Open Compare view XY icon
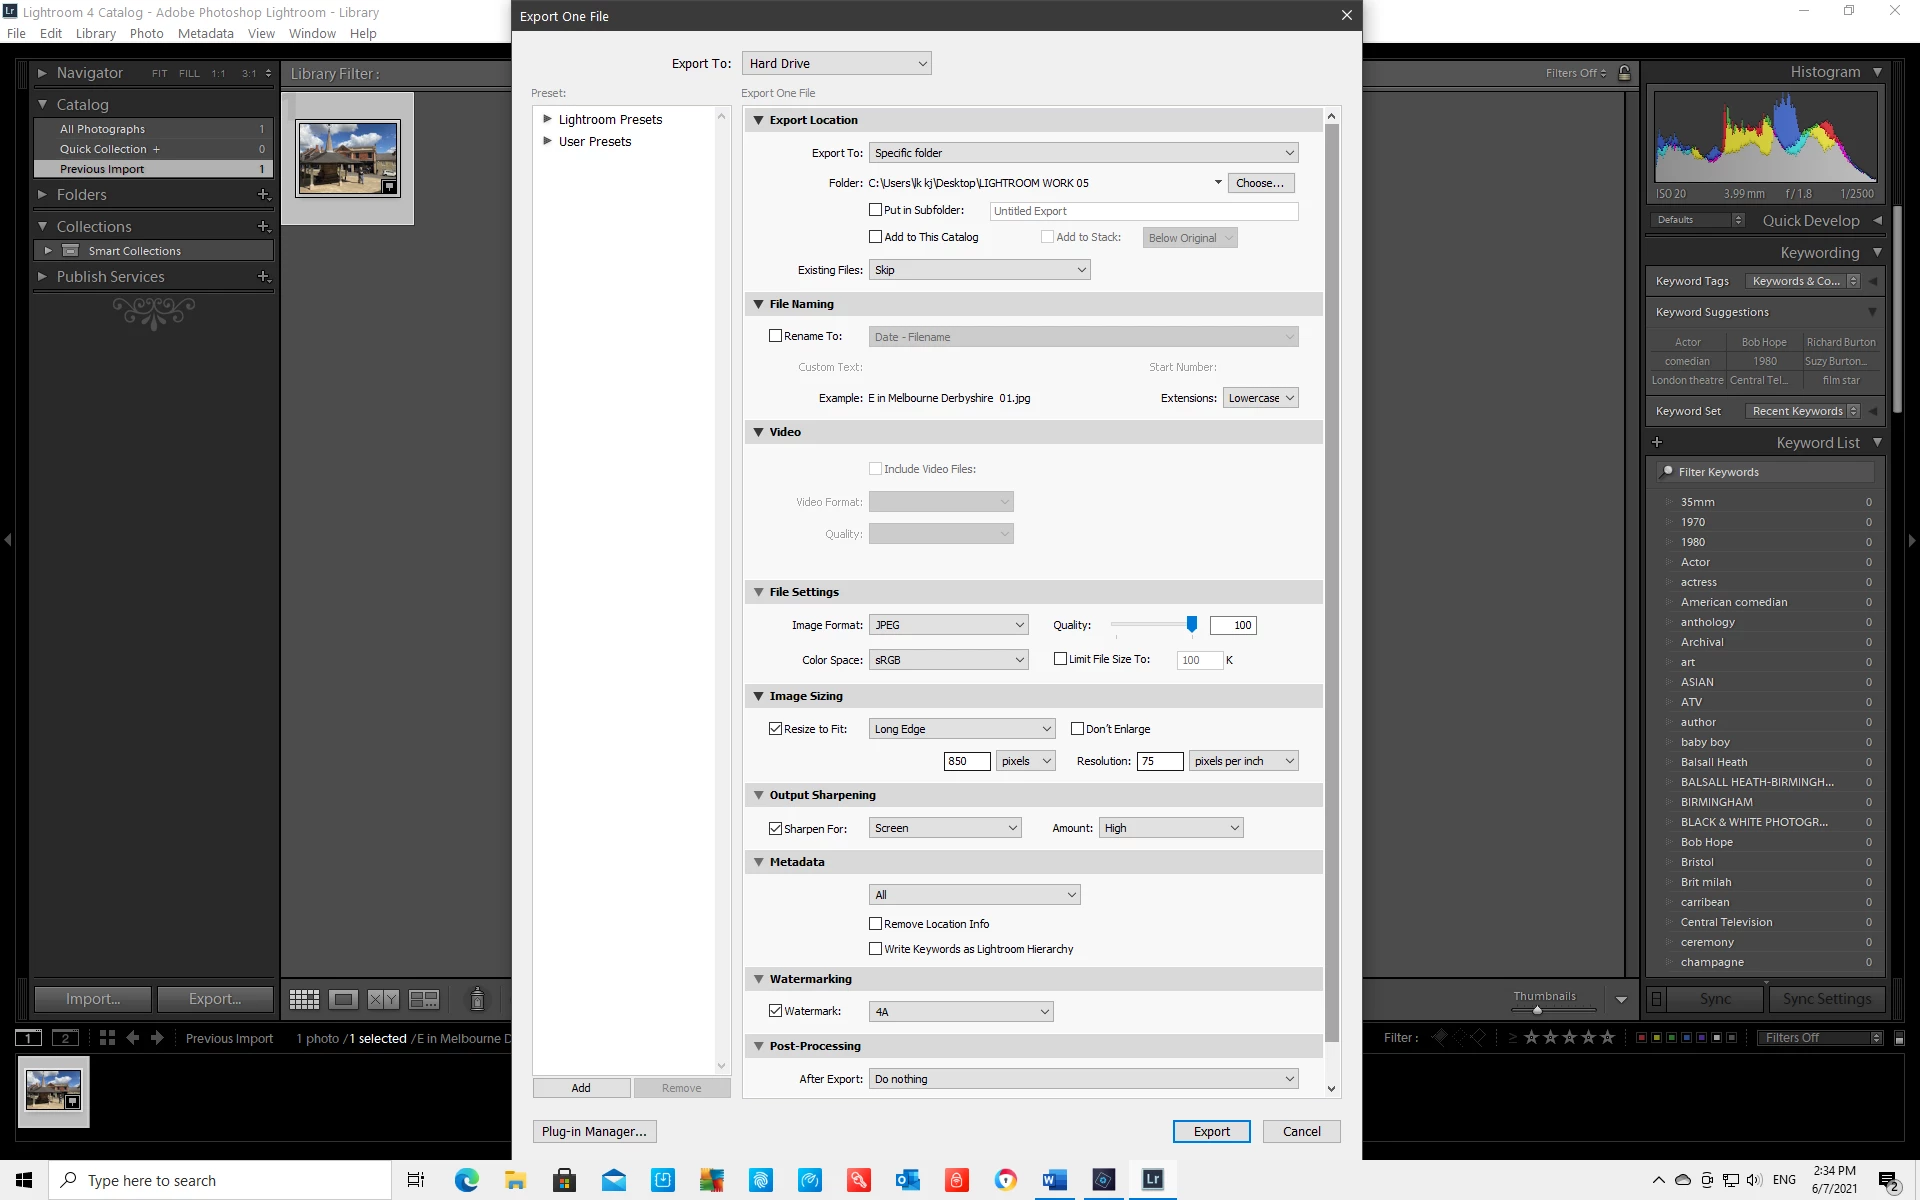Viewport: 1920px width, 1200px height. pyautogui.click(x=383, y=999)
